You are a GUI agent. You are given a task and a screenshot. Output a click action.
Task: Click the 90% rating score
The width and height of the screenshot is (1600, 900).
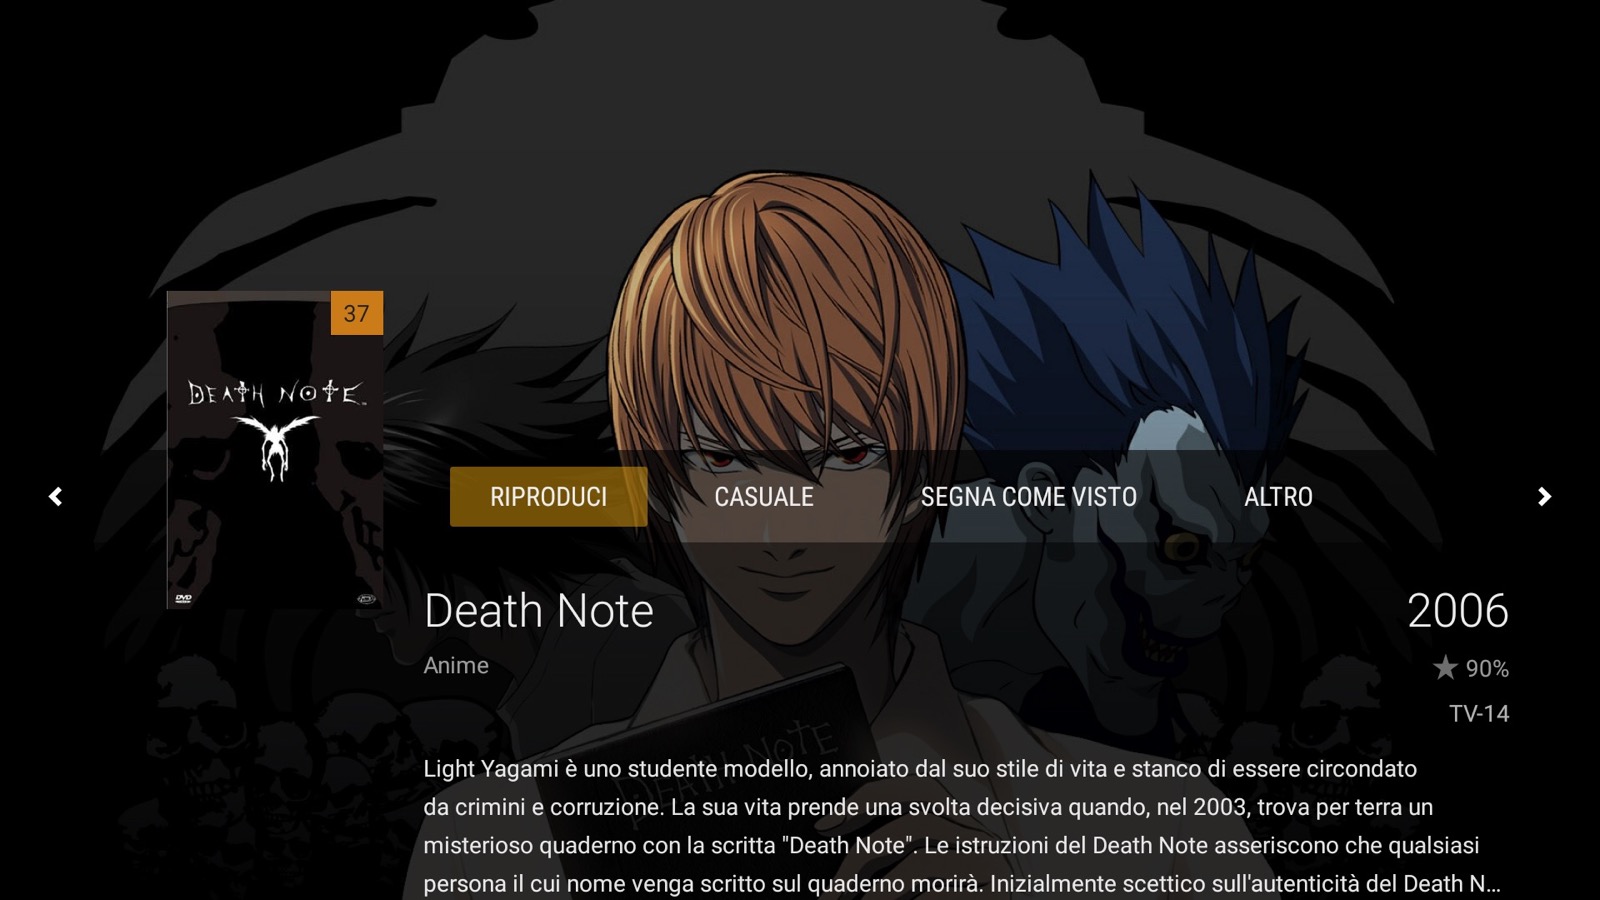click(x=1487, y=669)
